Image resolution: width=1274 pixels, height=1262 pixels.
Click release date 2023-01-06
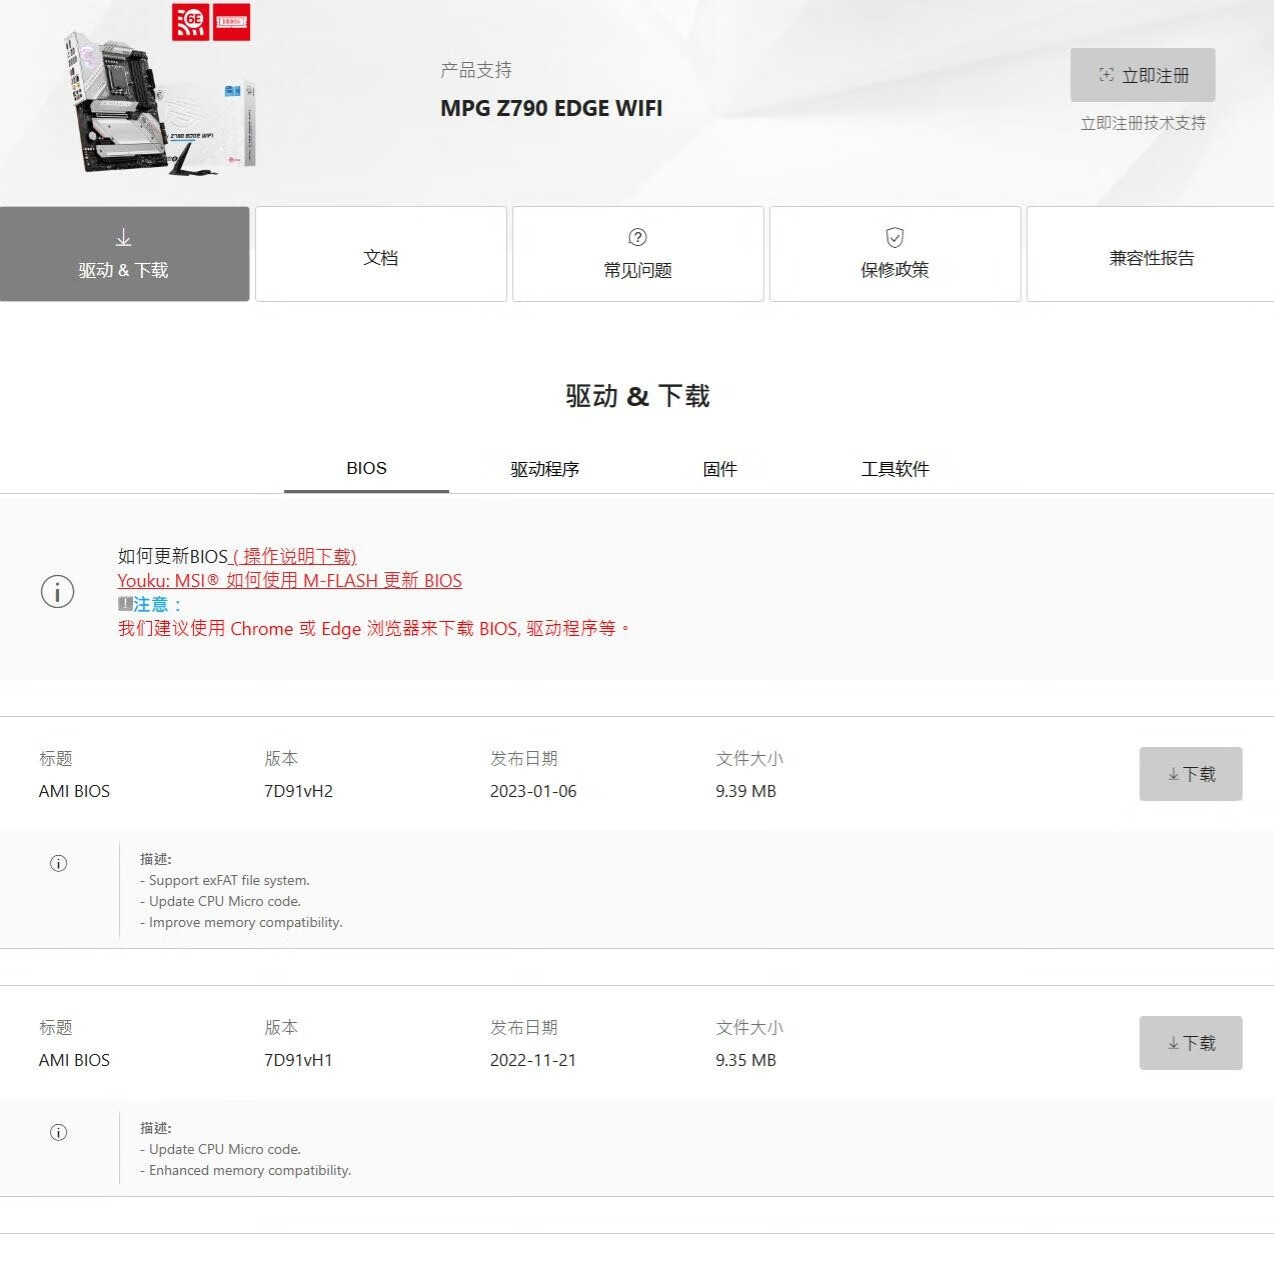(533, 791)
